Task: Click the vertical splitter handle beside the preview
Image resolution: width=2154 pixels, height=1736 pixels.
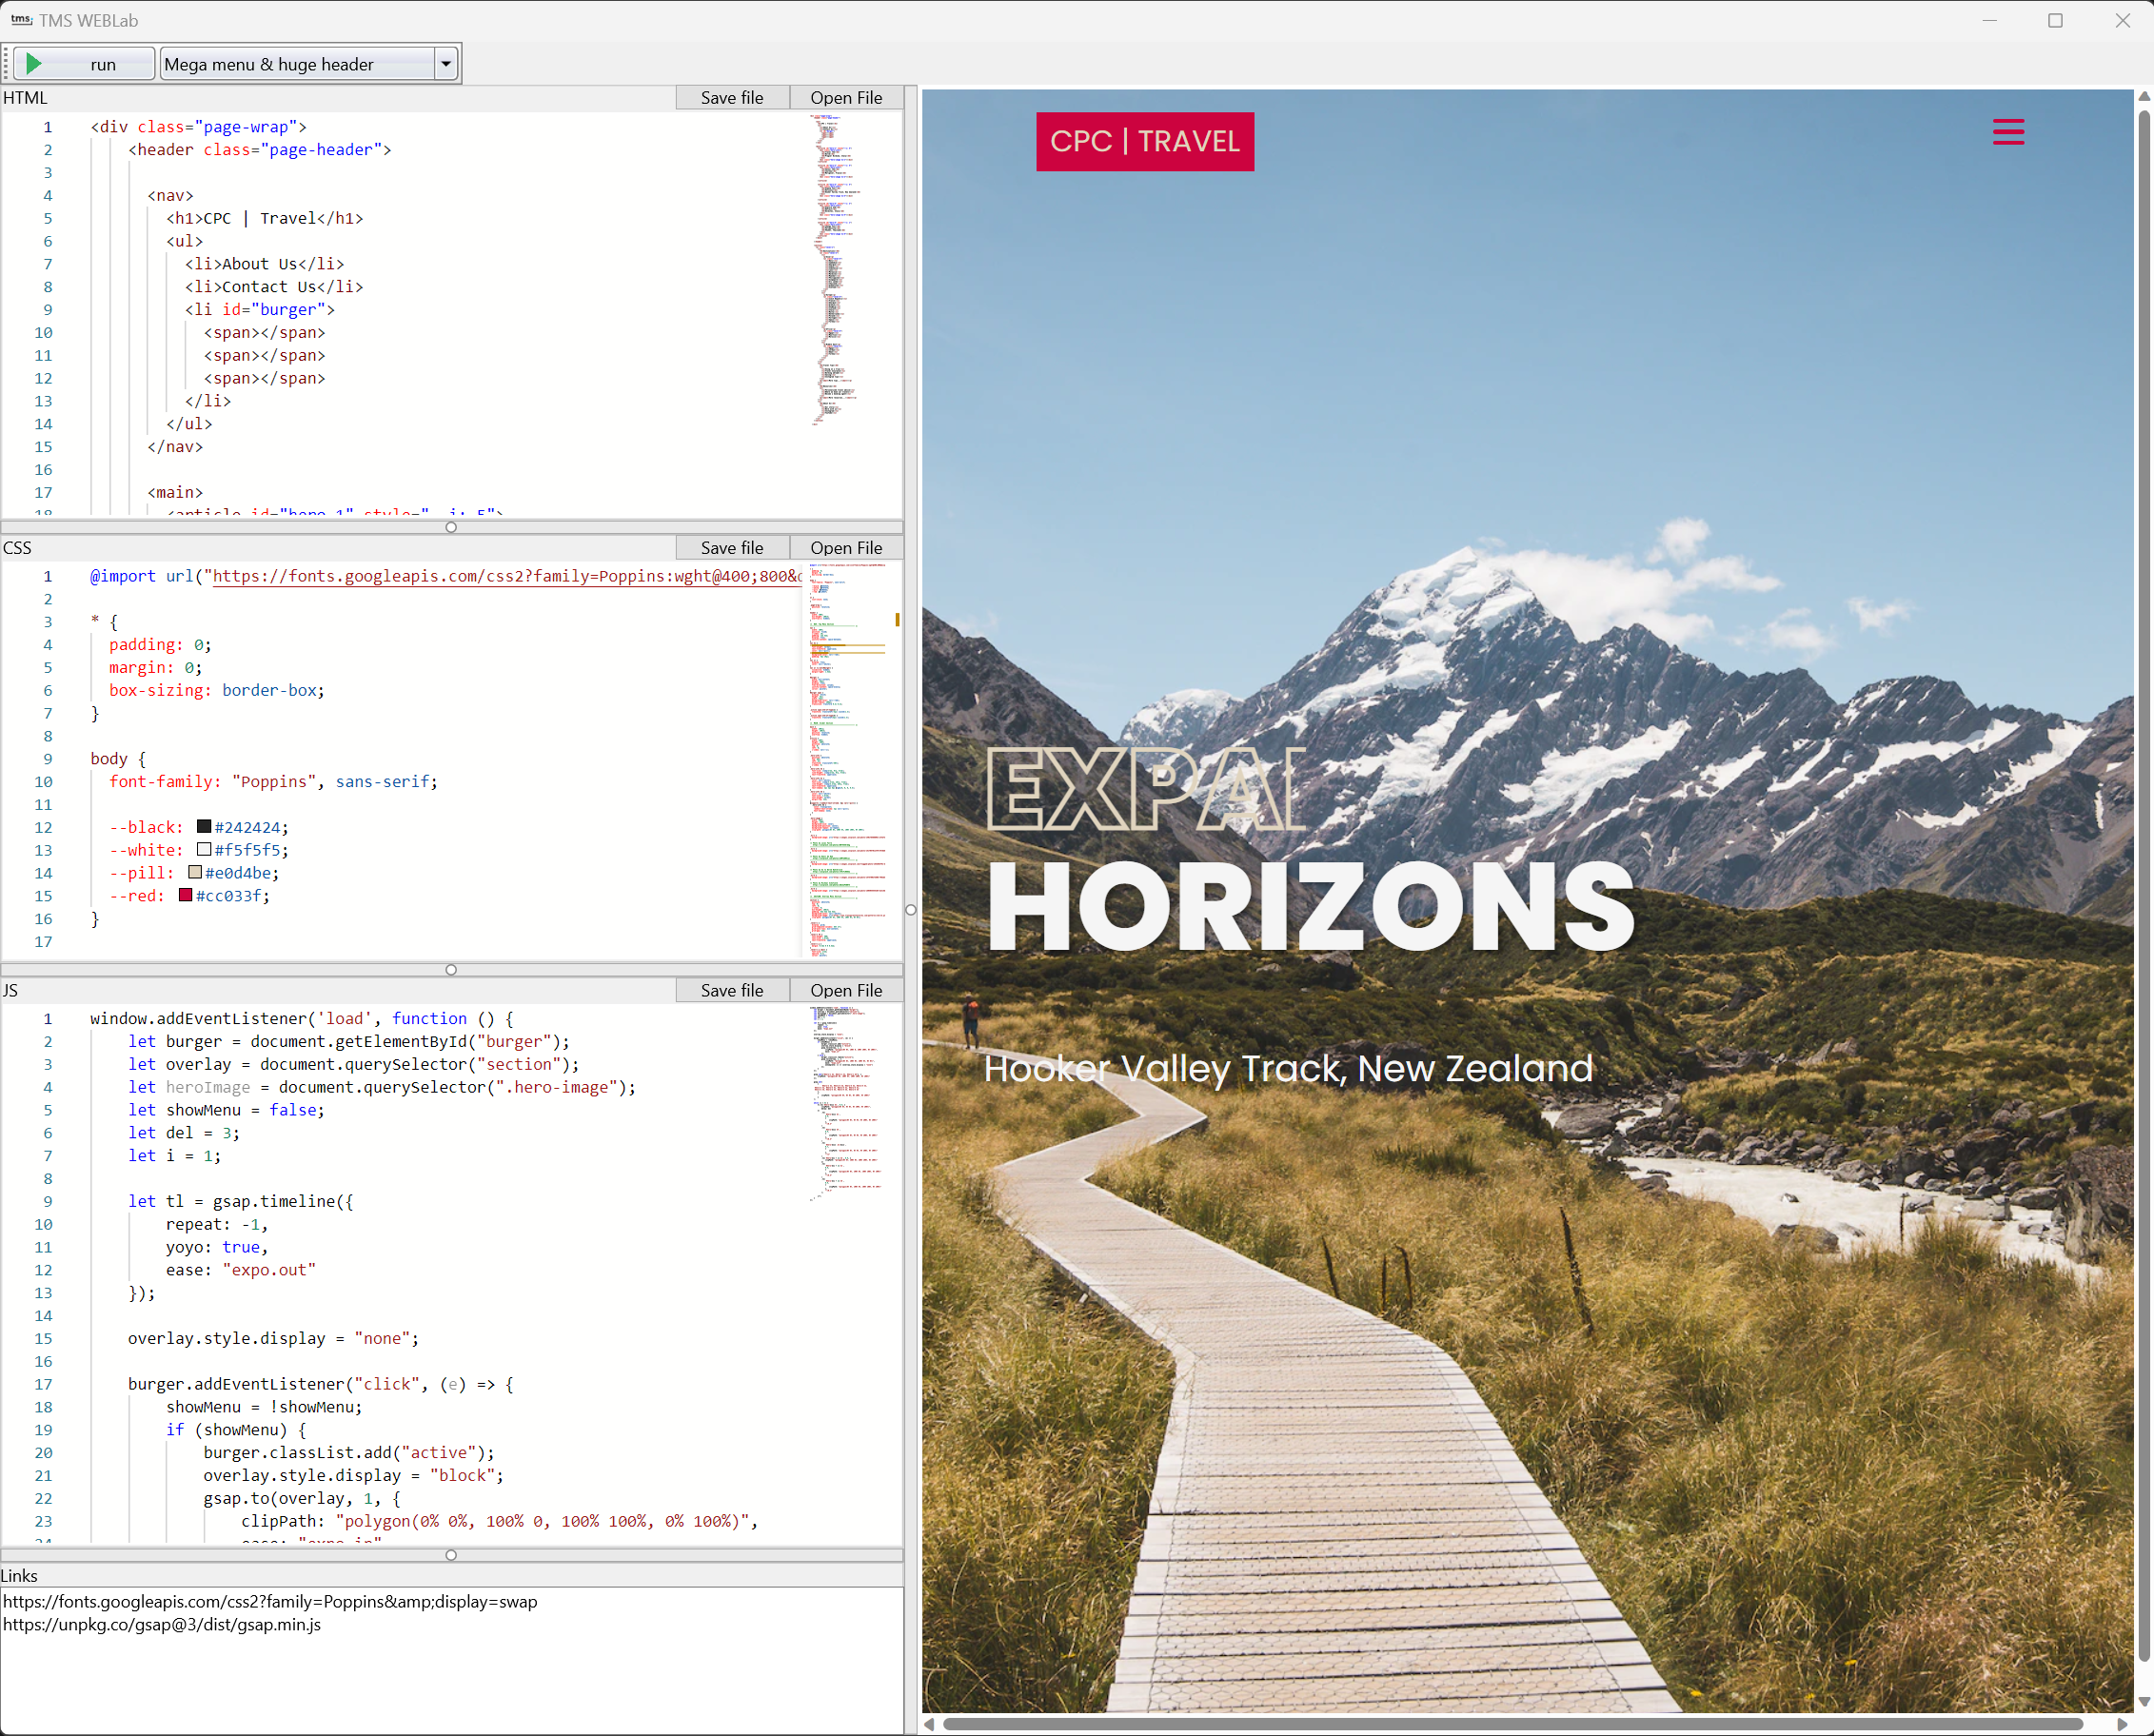Action: 911,910
